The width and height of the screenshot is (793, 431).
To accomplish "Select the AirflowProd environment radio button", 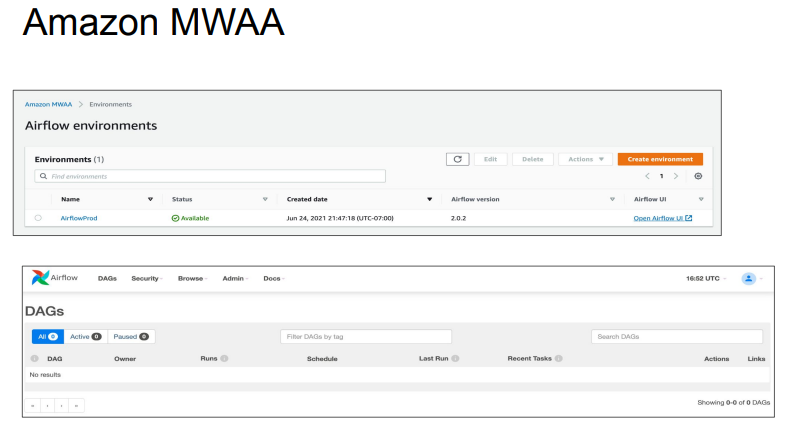I will [38, 218].
